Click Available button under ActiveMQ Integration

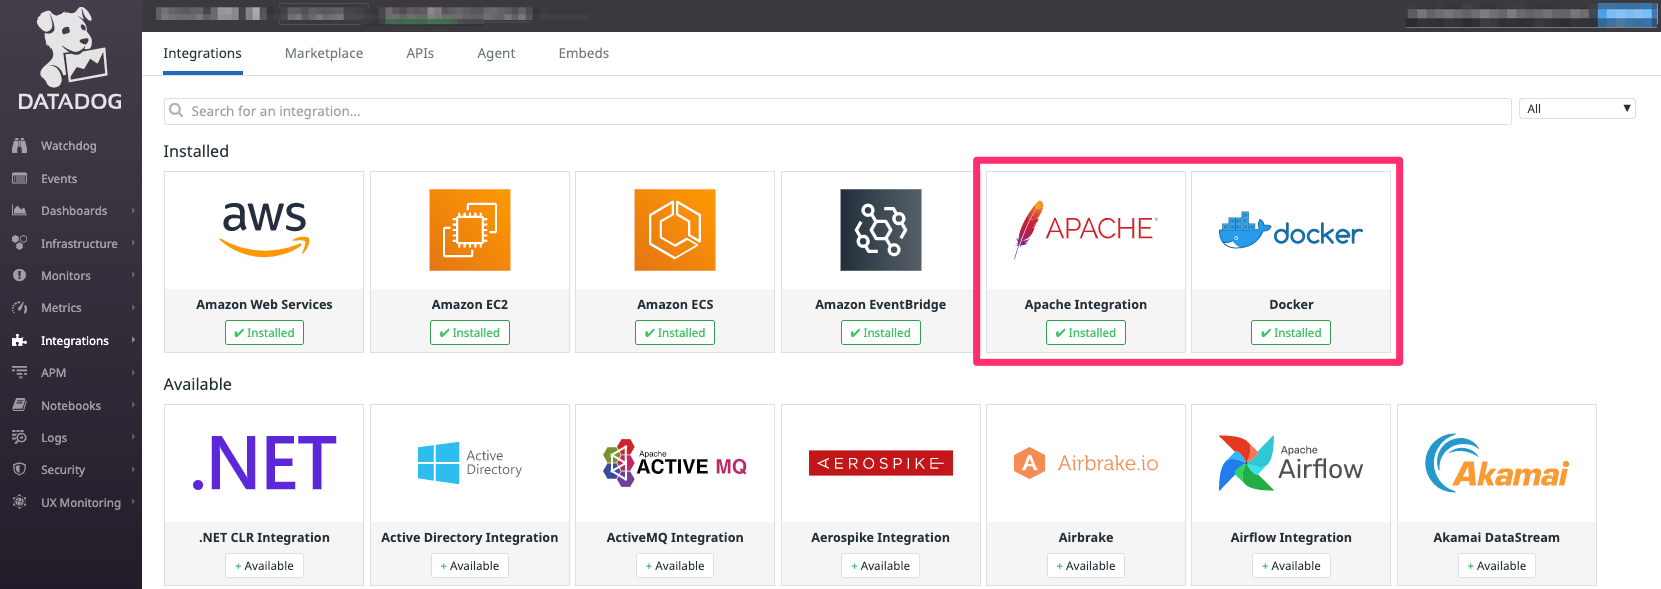click(675, 566)
